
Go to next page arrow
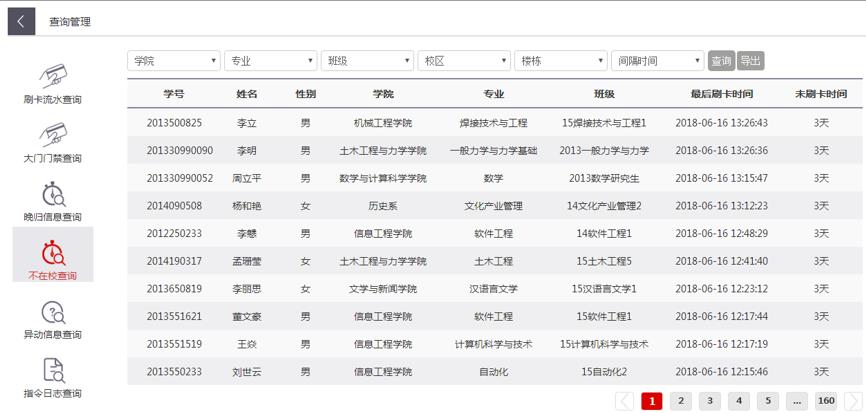click(852, 401)
